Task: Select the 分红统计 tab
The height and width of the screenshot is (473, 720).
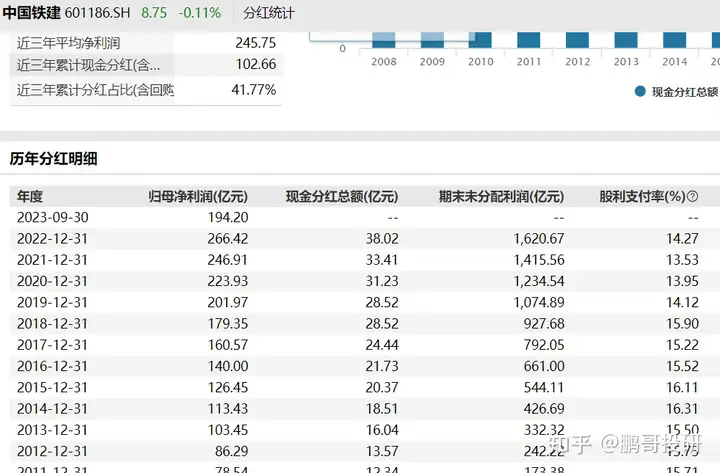Action: pyautogui.click(x=269, y=13)
